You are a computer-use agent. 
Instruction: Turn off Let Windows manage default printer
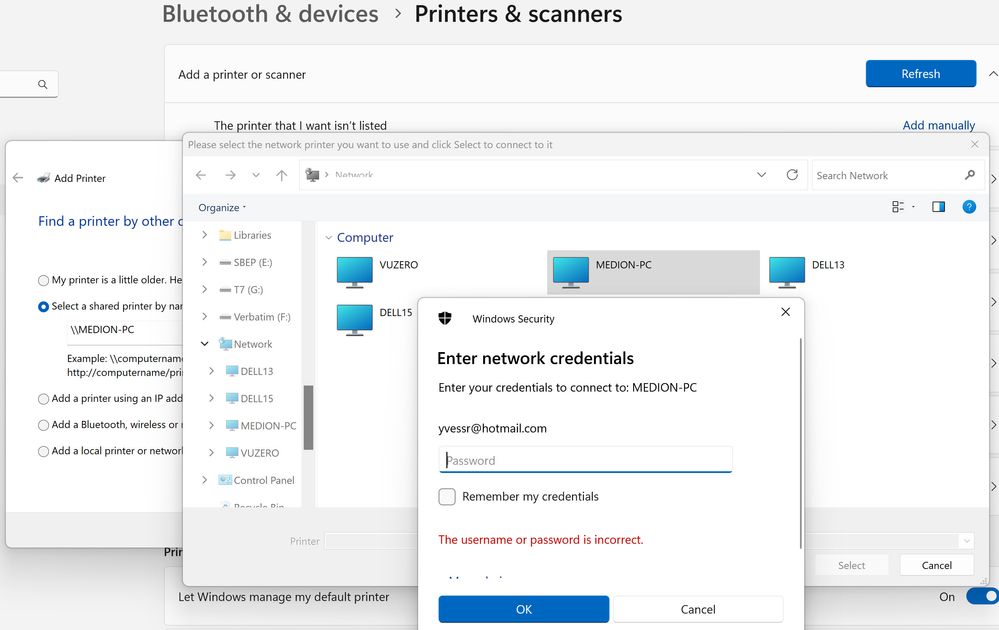pyautogui.click(x=980, y=597)
